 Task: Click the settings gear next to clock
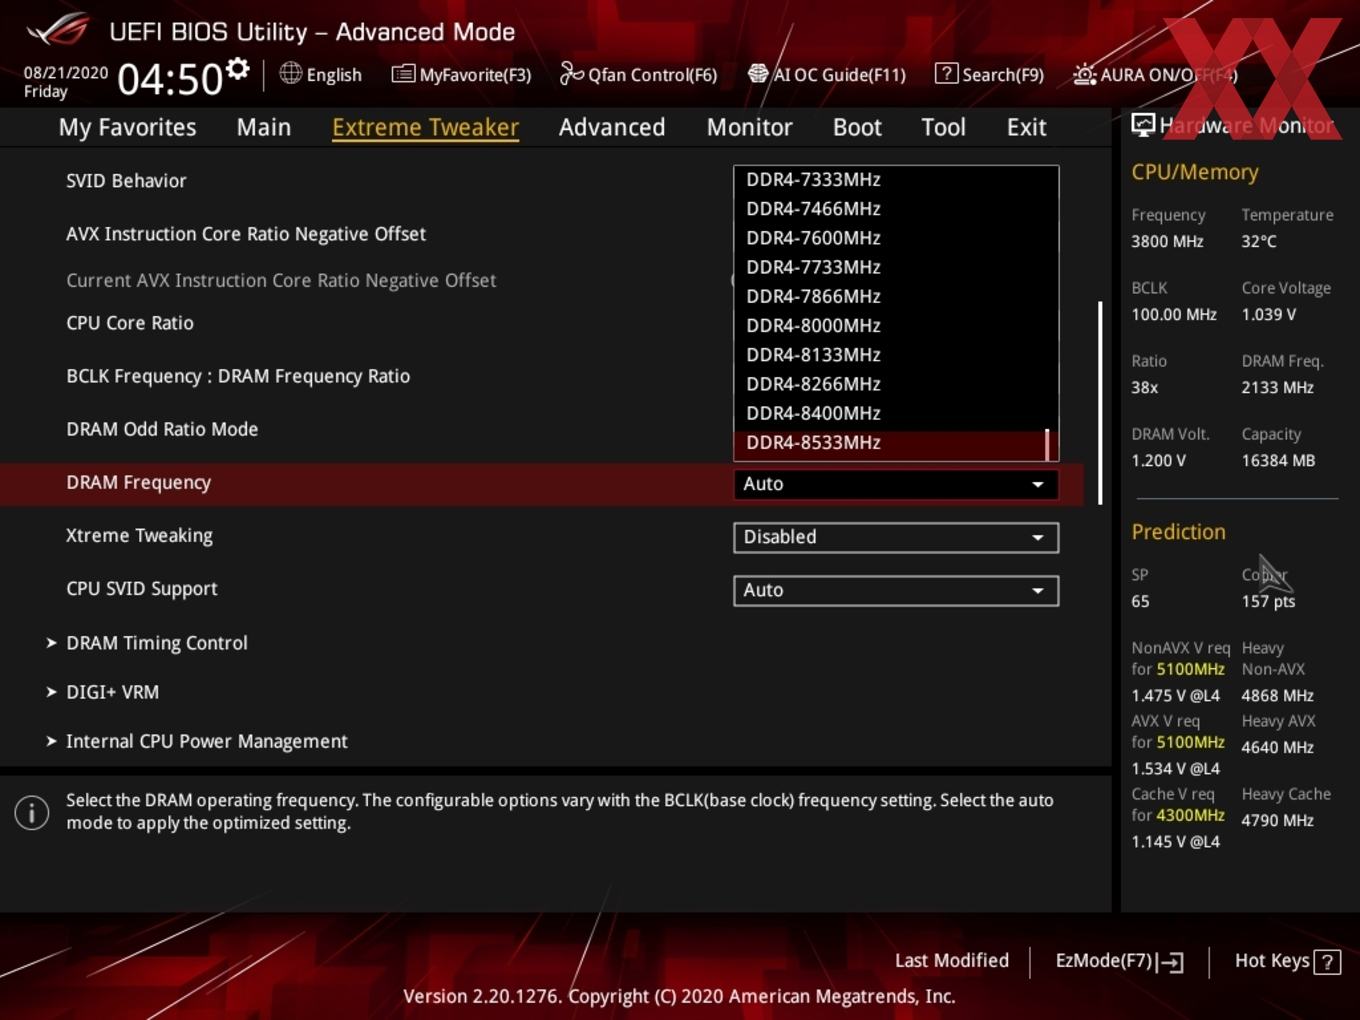click(x=238, y=69)
